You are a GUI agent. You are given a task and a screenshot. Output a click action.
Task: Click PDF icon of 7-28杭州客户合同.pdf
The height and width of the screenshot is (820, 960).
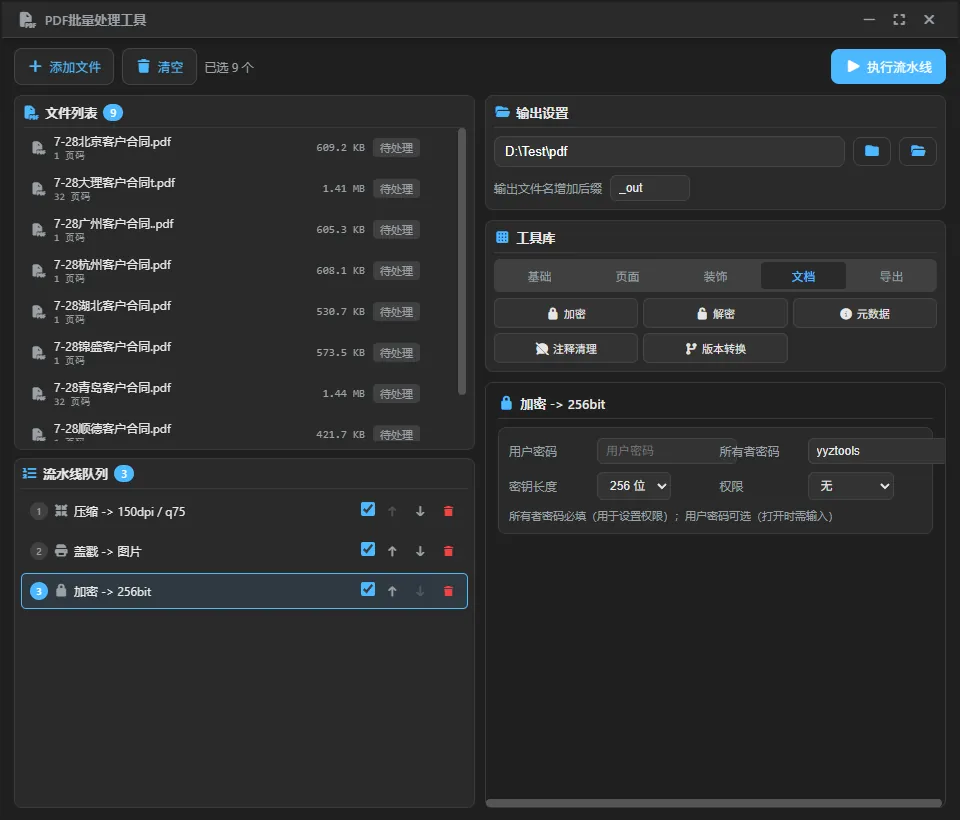38,271
